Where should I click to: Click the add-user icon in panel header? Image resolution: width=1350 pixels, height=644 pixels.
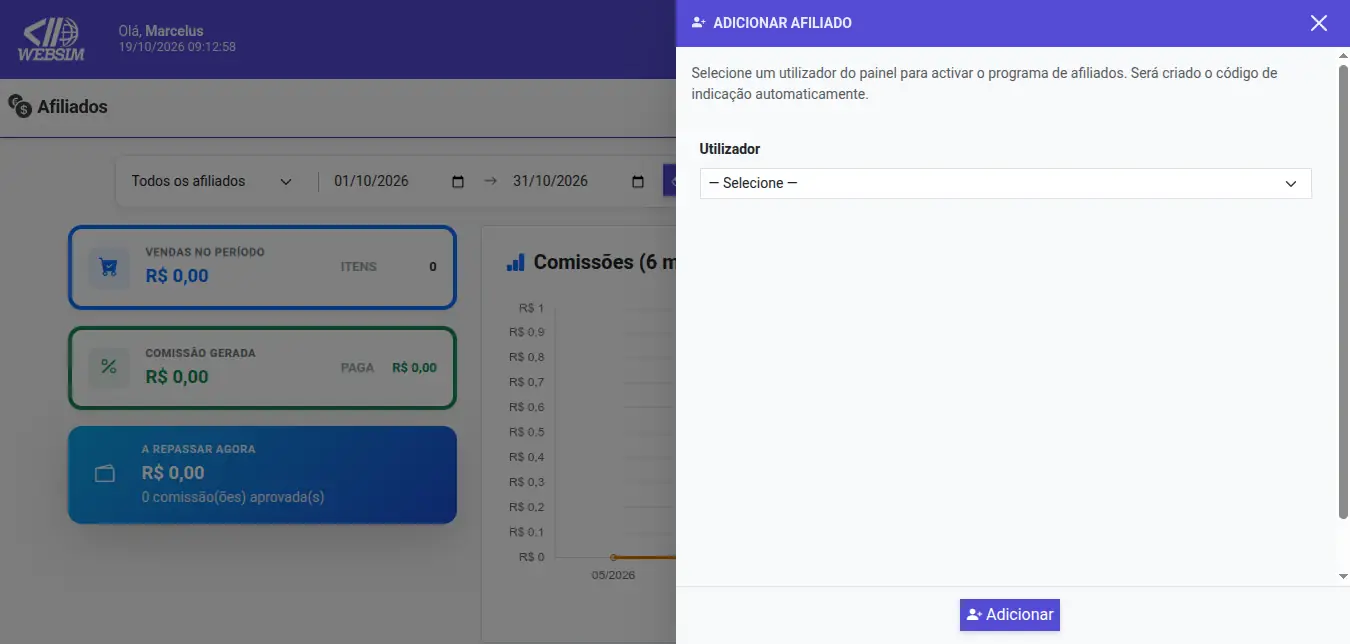pyautogui.click(x=699, y=23)
